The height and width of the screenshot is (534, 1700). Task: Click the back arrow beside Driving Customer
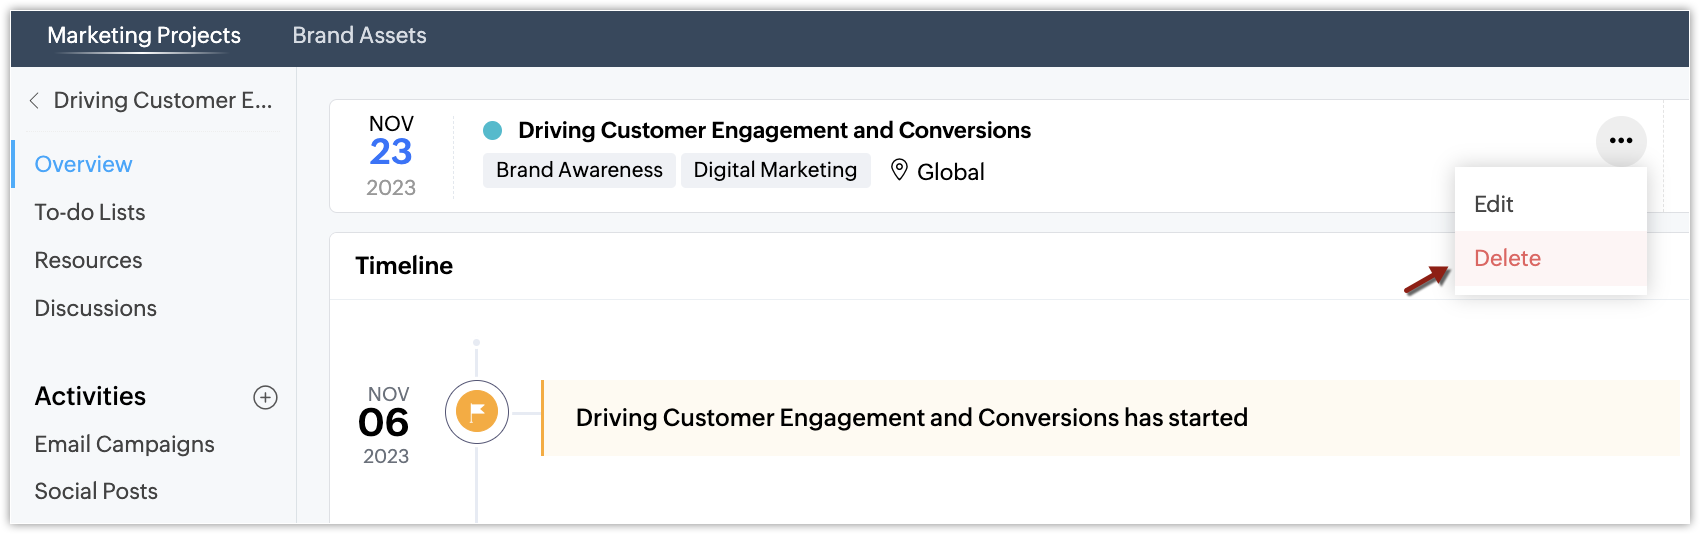pos(34,100)
